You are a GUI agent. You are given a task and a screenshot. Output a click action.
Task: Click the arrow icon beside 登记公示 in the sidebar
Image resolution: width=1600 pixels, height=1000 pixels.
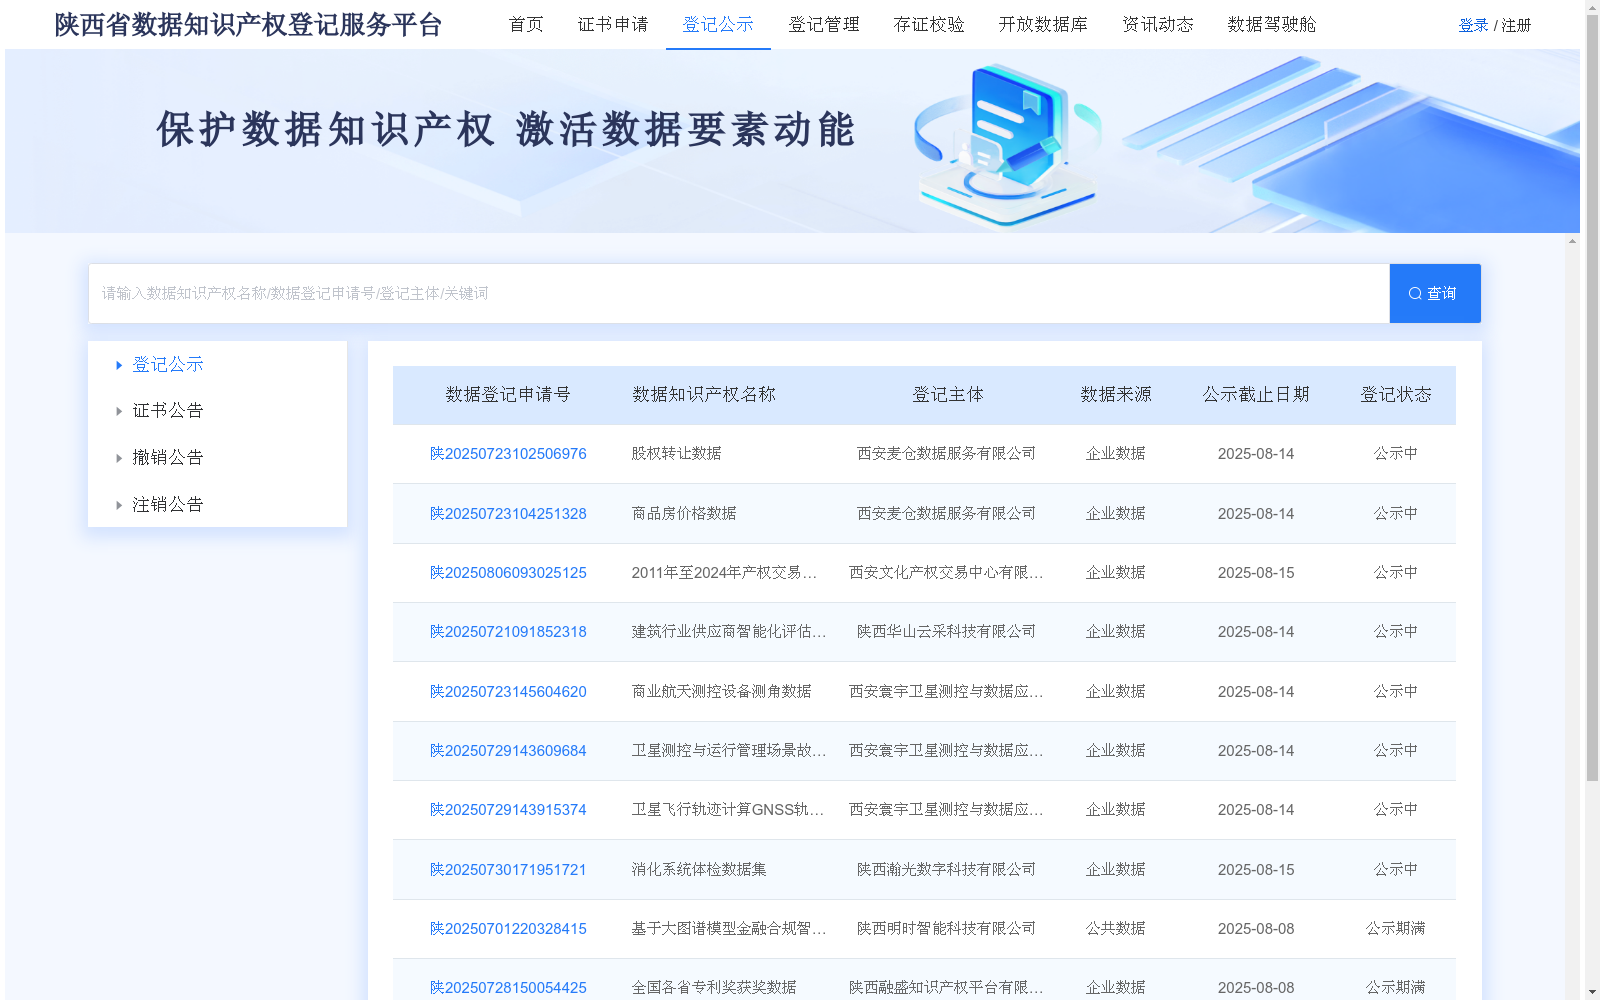pos(119,365)
